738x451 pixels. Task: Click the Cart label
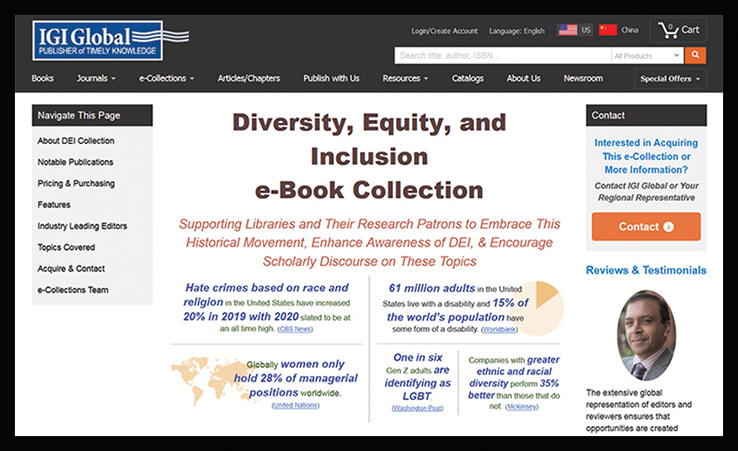click(690, 30)
